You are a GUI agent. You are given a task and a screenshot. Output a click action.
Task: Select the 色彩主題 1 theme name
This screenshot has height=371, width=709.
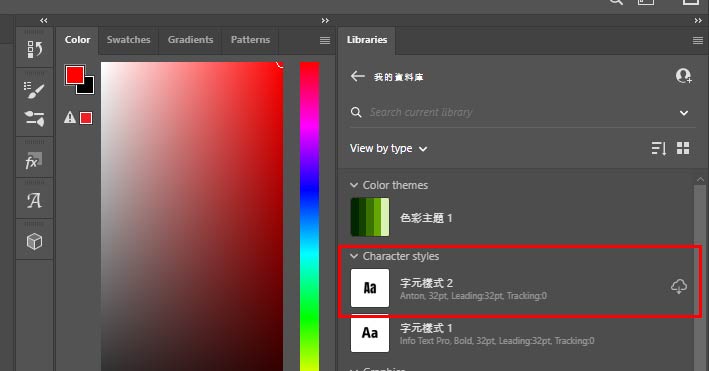click(x=426, y=218)
